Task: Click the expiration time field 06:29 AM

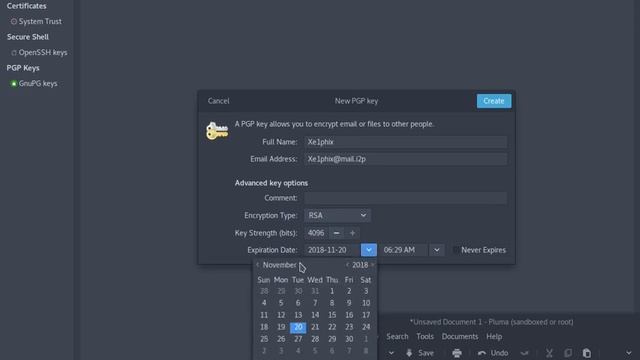Action: pyautogui.click(x=404, y=250)
